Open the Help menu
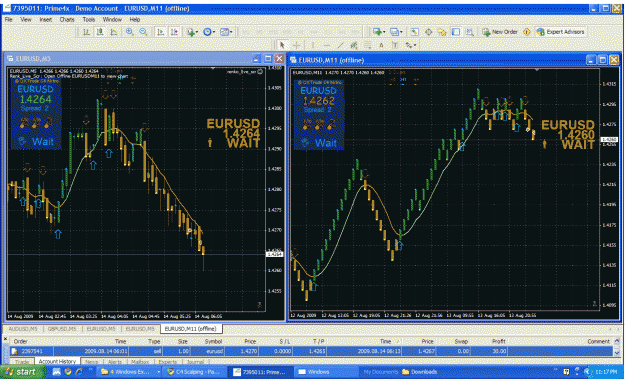The height and width of the screenshot is (381, 625). [x=135, y=19]
